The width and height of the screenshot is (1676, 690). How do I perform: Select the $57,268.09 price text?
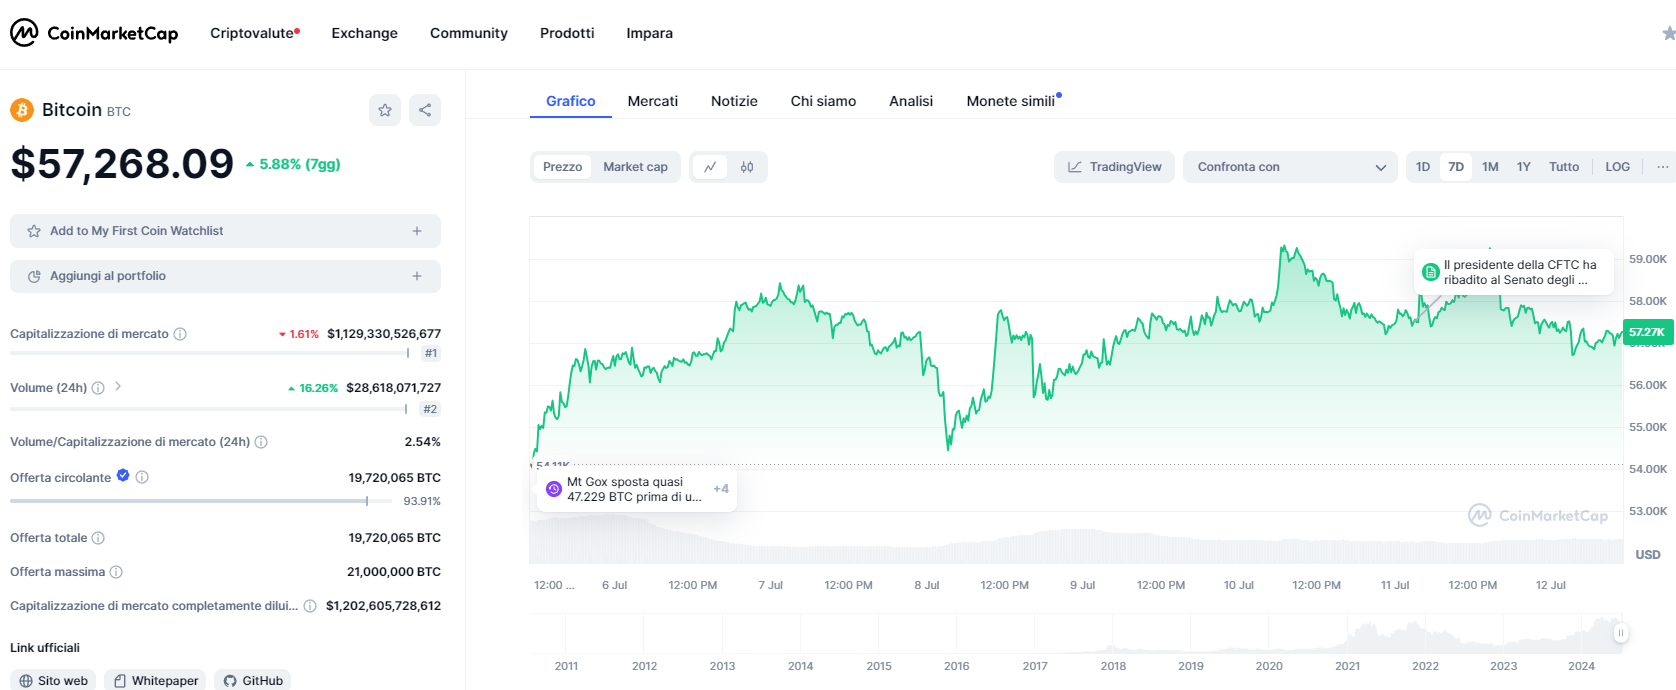122,164
